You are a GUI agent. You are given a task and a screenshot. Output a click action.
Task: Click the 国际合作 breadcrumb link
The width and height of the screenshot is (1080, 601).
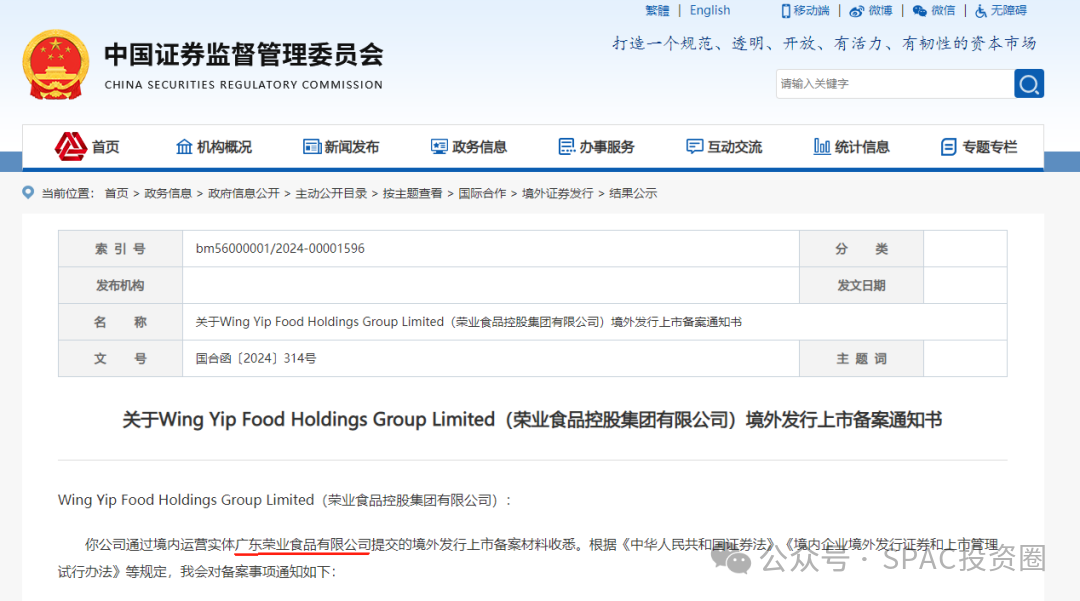pyautogui.click(x=482, y=193)
